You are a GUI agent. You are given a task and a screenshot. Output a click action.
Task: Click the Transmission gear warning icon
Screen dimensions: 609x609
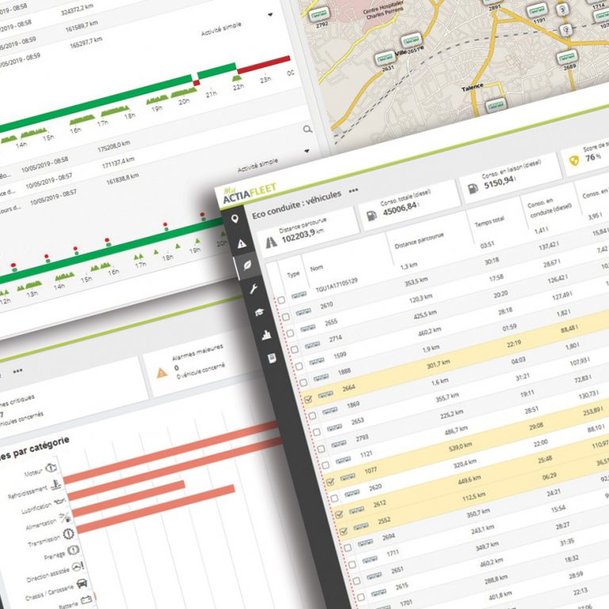click(x=68, y=534)
